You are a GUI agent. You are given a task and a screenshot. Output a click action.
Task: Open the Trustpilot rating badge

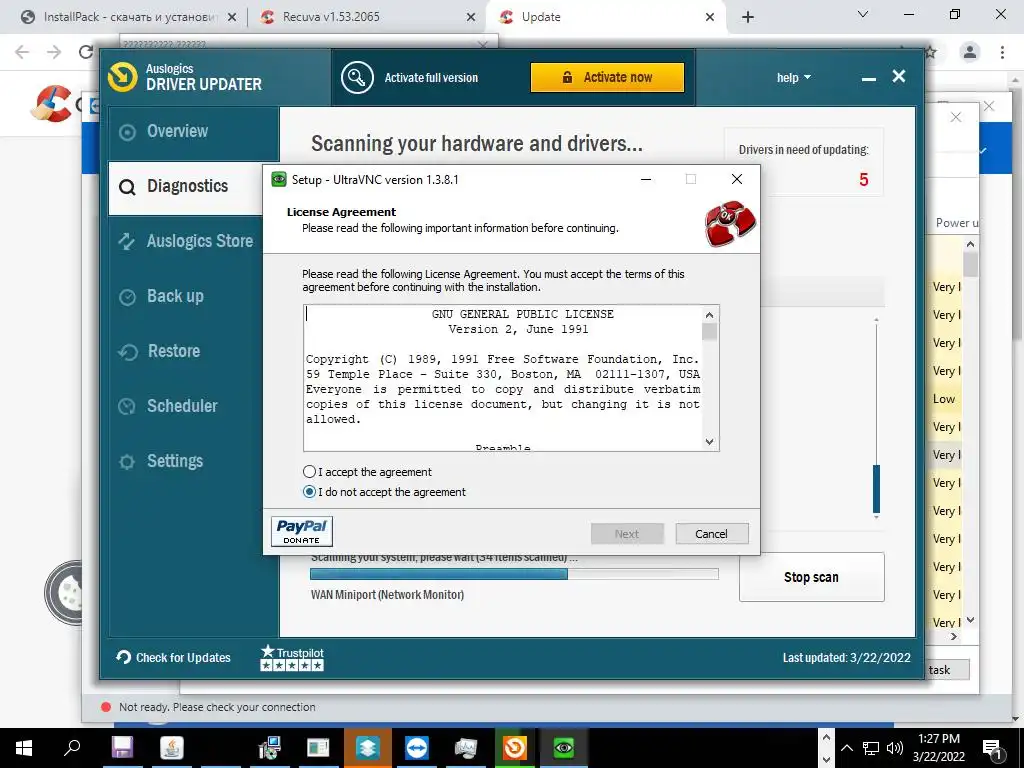point(292,658)
